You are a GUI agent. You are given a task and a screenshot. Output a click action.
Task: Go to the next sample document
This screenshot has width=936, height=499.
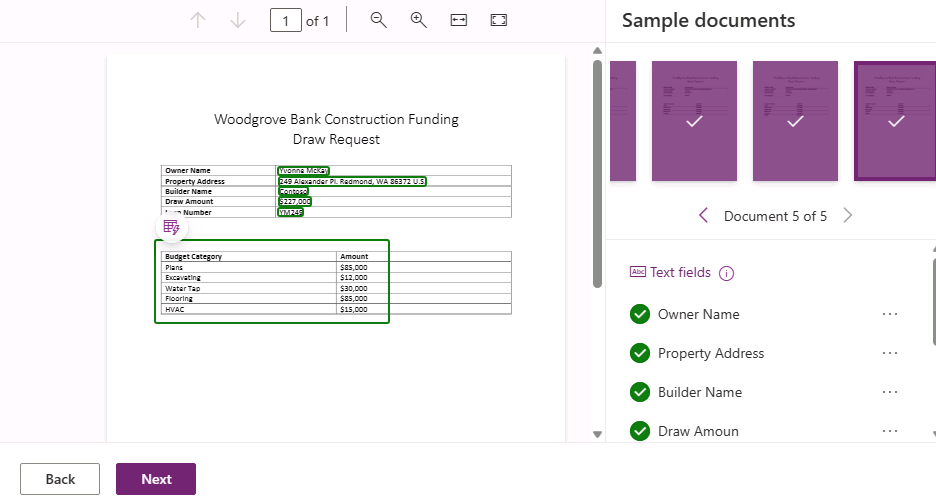[848, 216]
